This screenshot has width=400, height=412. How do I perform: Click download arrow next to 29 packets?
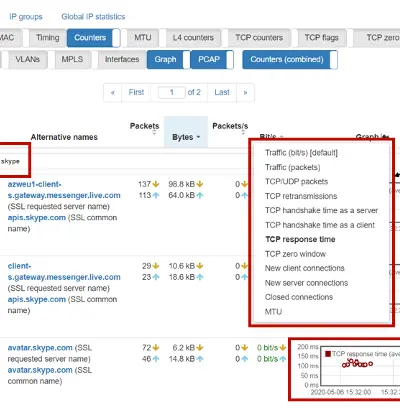[x=156, y=266]
